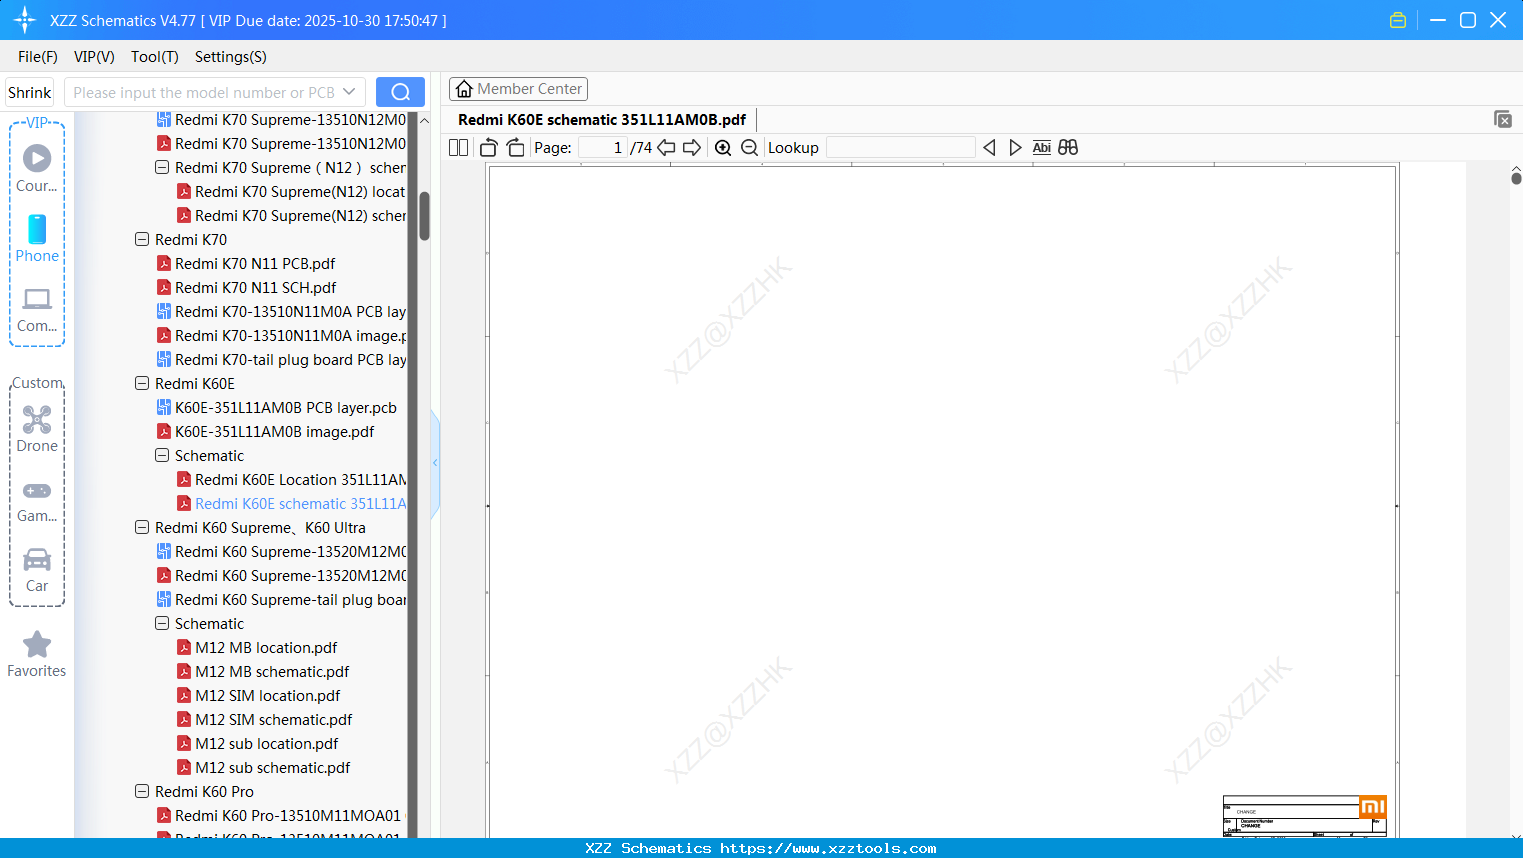Open the File(F) menu

38,57
